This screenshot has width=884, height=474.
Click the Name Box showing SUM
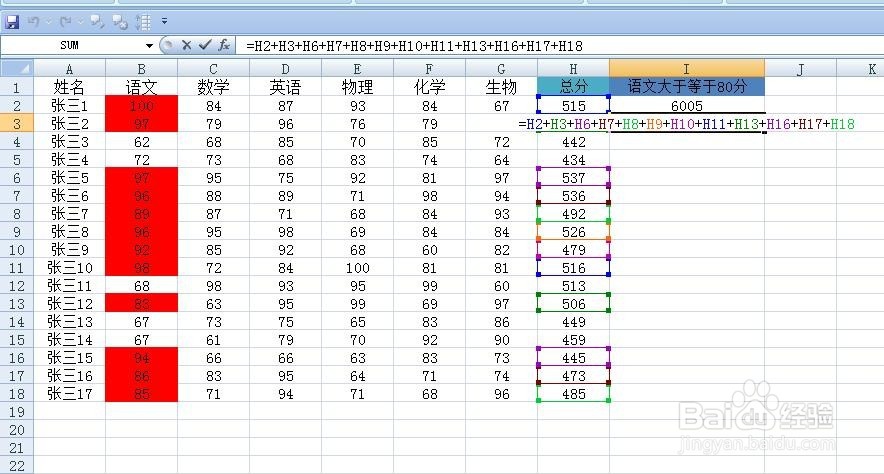(x=70, y=46)
